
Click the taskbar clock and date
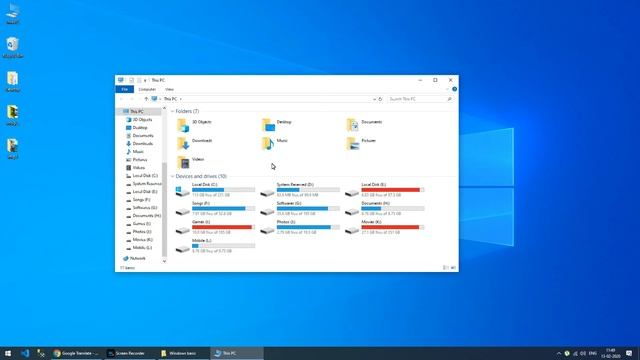coord(611,353)
